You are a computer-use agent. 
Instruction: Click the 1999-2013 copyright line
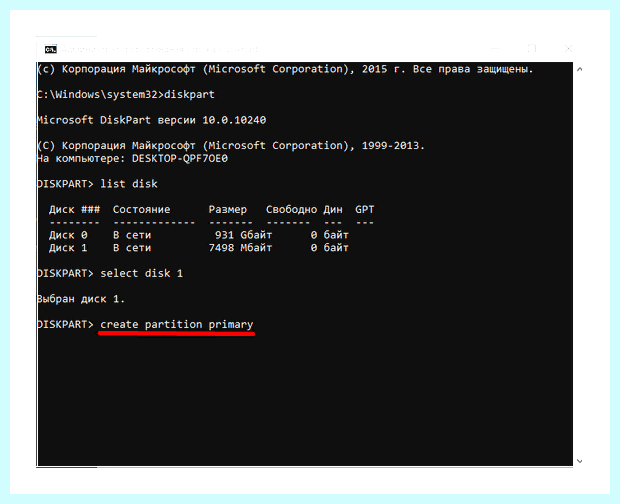(231, 146)
